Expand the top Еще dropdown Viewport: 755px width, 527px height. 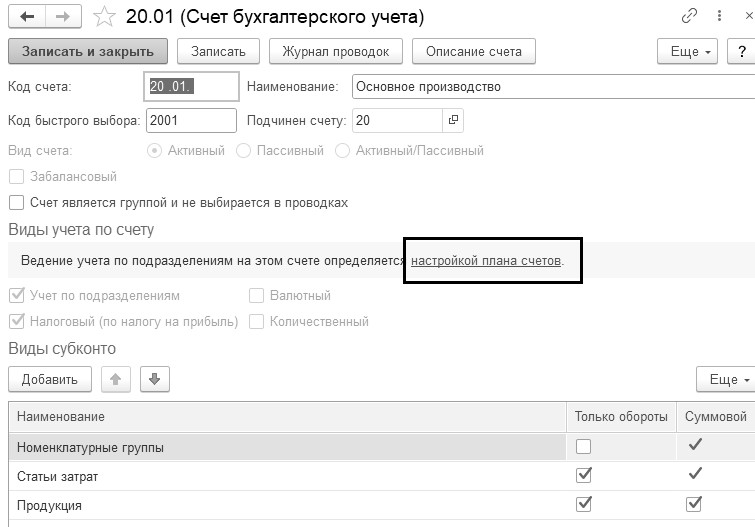point(687,52)
